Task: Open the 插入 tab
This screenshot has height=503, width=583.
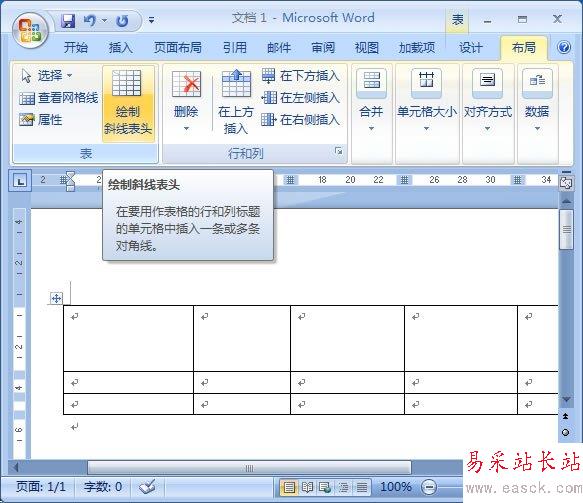Action: (x=120, y=48)
